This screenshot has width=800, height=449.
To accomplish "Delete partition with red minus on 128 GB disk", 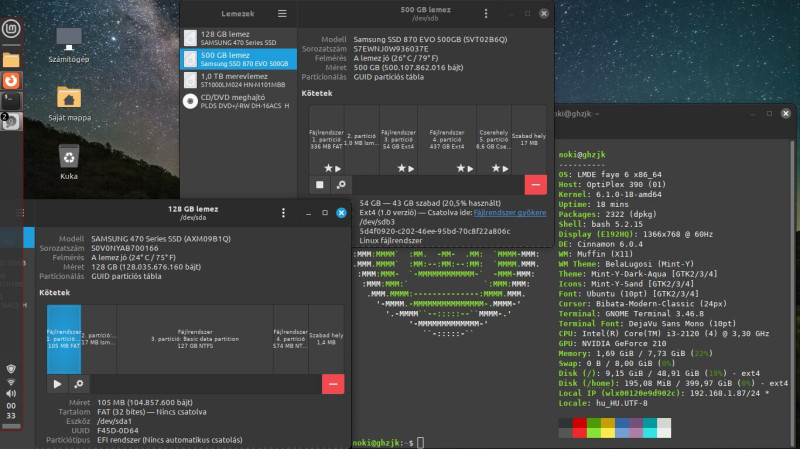I will (x=333, y=384).
